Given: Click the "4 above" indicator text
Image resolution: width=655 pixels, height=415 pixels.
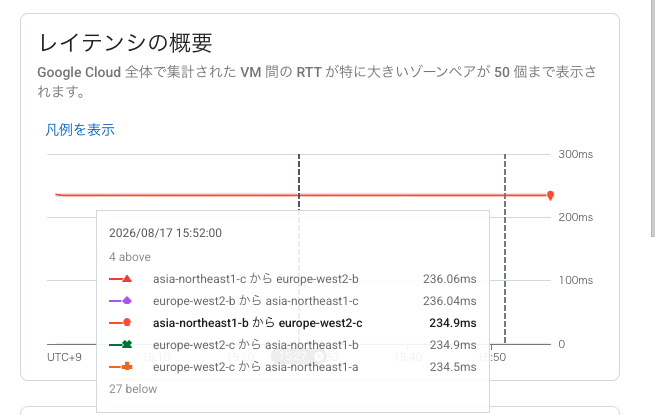Looking at the screenshot, I should (130, 257).
